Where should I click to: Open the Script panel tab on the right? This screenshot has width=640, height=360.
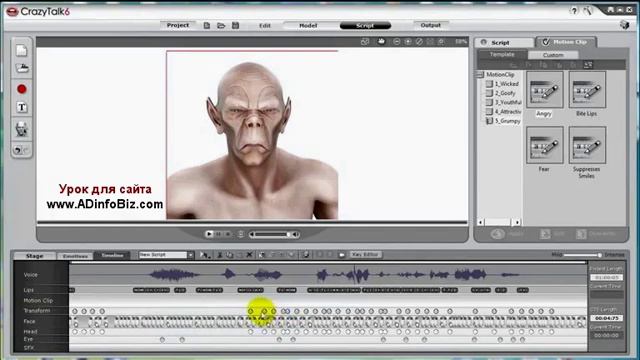[504, 42]
